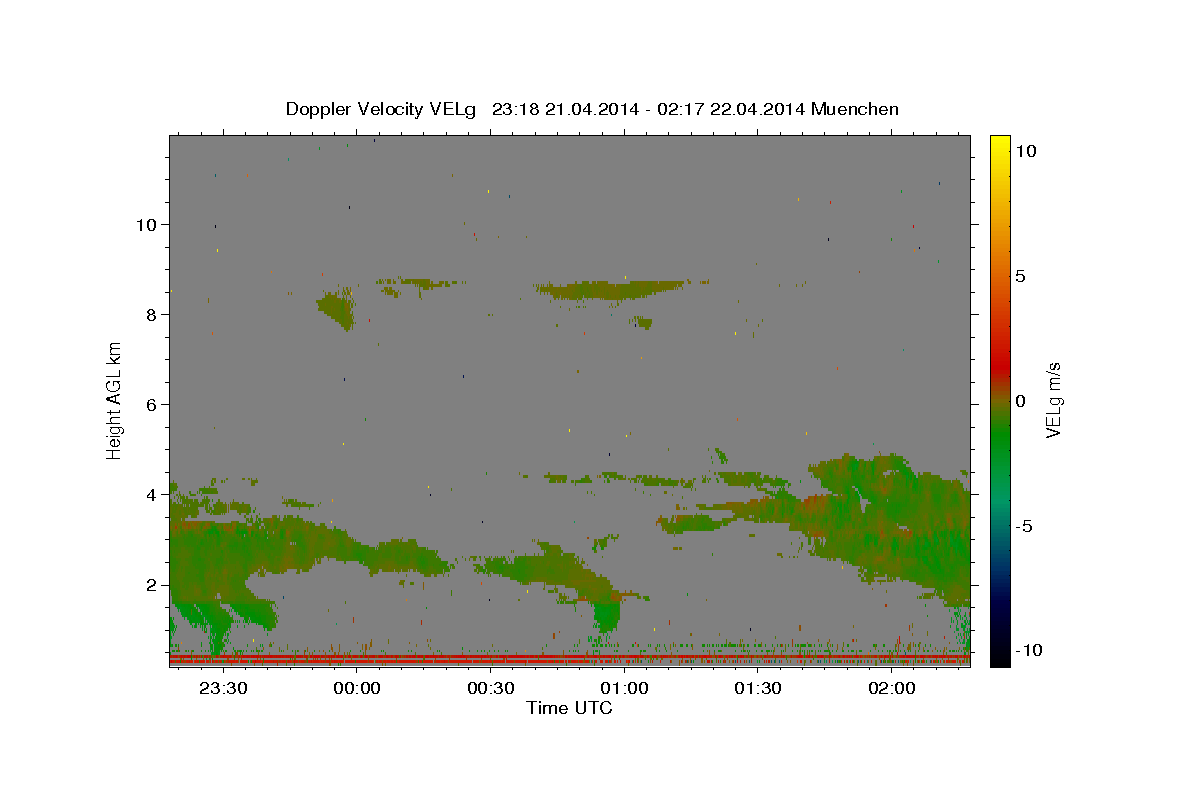This screenshot has width=1200, height=800.
Task: Click the 'Muenchen' location in the title
Action: click(855, 109)
